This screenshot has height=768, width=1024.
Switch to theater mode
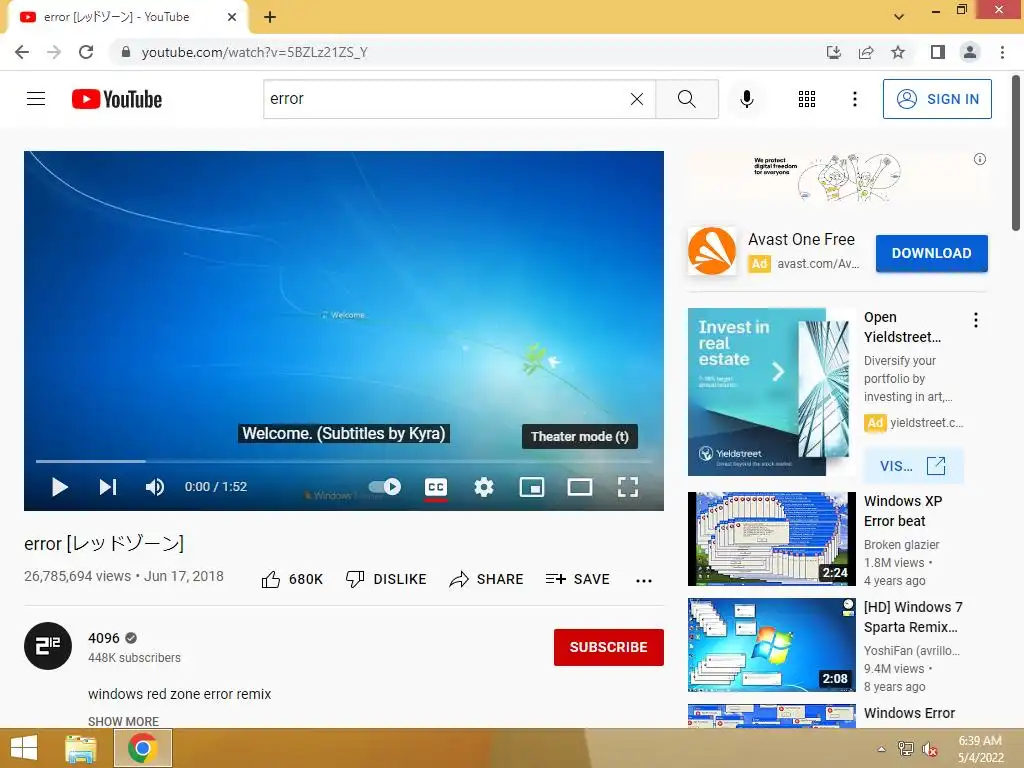(580, 487)
